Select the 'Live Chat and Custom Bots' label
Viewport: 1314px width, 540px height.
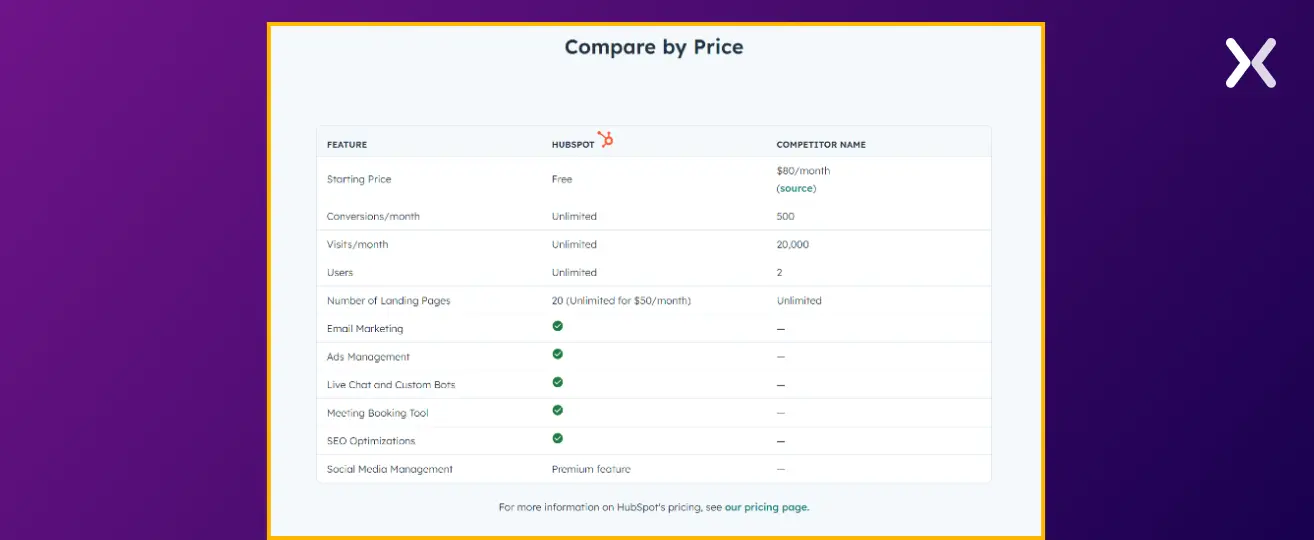391,384
